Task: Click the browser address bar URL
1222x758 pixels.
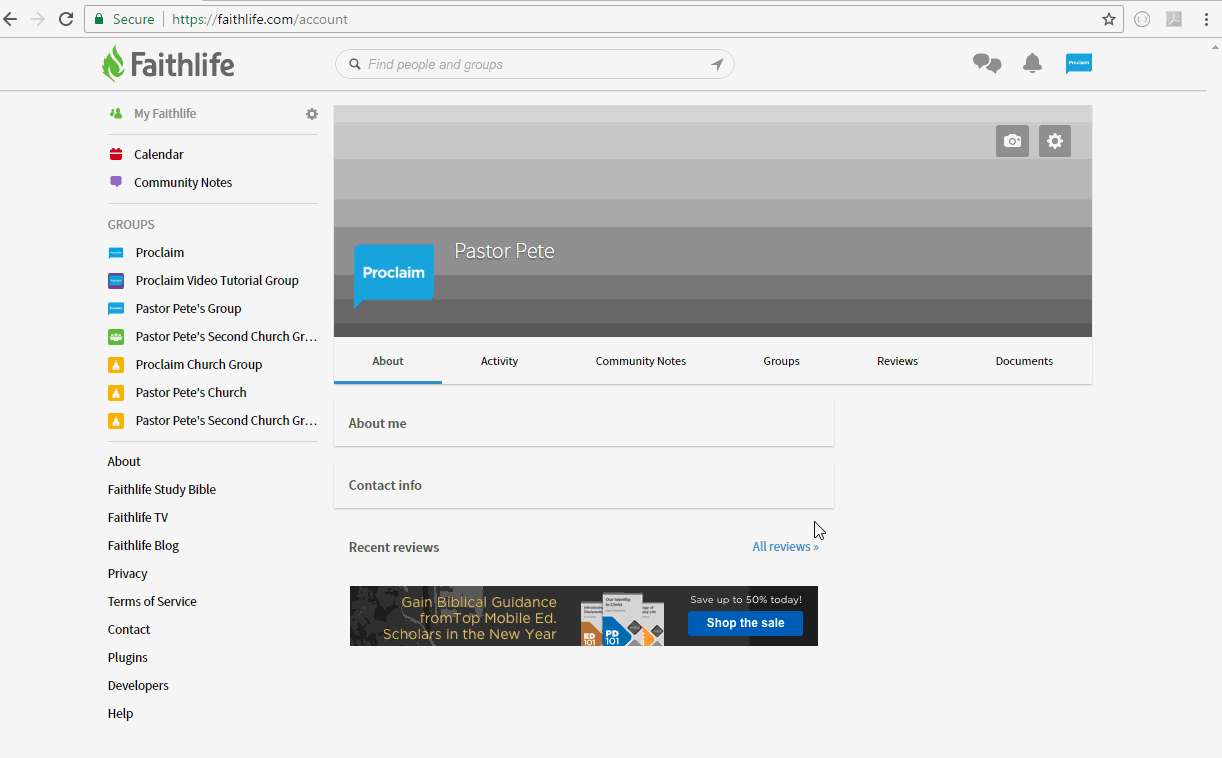Action: click(260, 19)
